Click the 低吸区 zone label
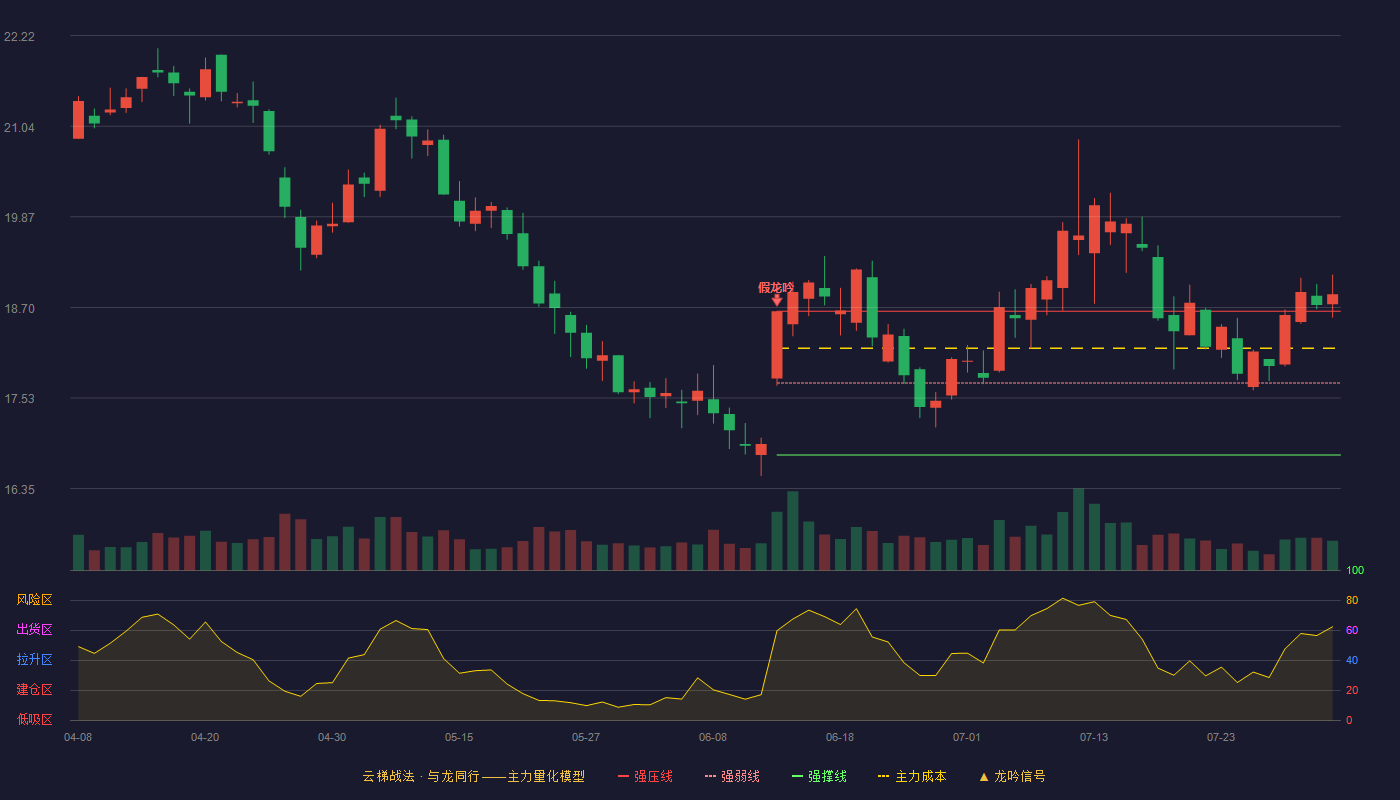The width and height of the screenshot is (1400, 800). 34,720
